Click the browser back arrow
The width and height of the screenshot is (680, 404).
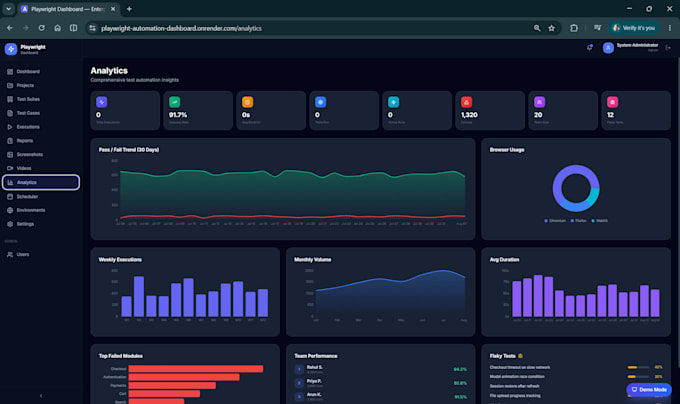10,28
